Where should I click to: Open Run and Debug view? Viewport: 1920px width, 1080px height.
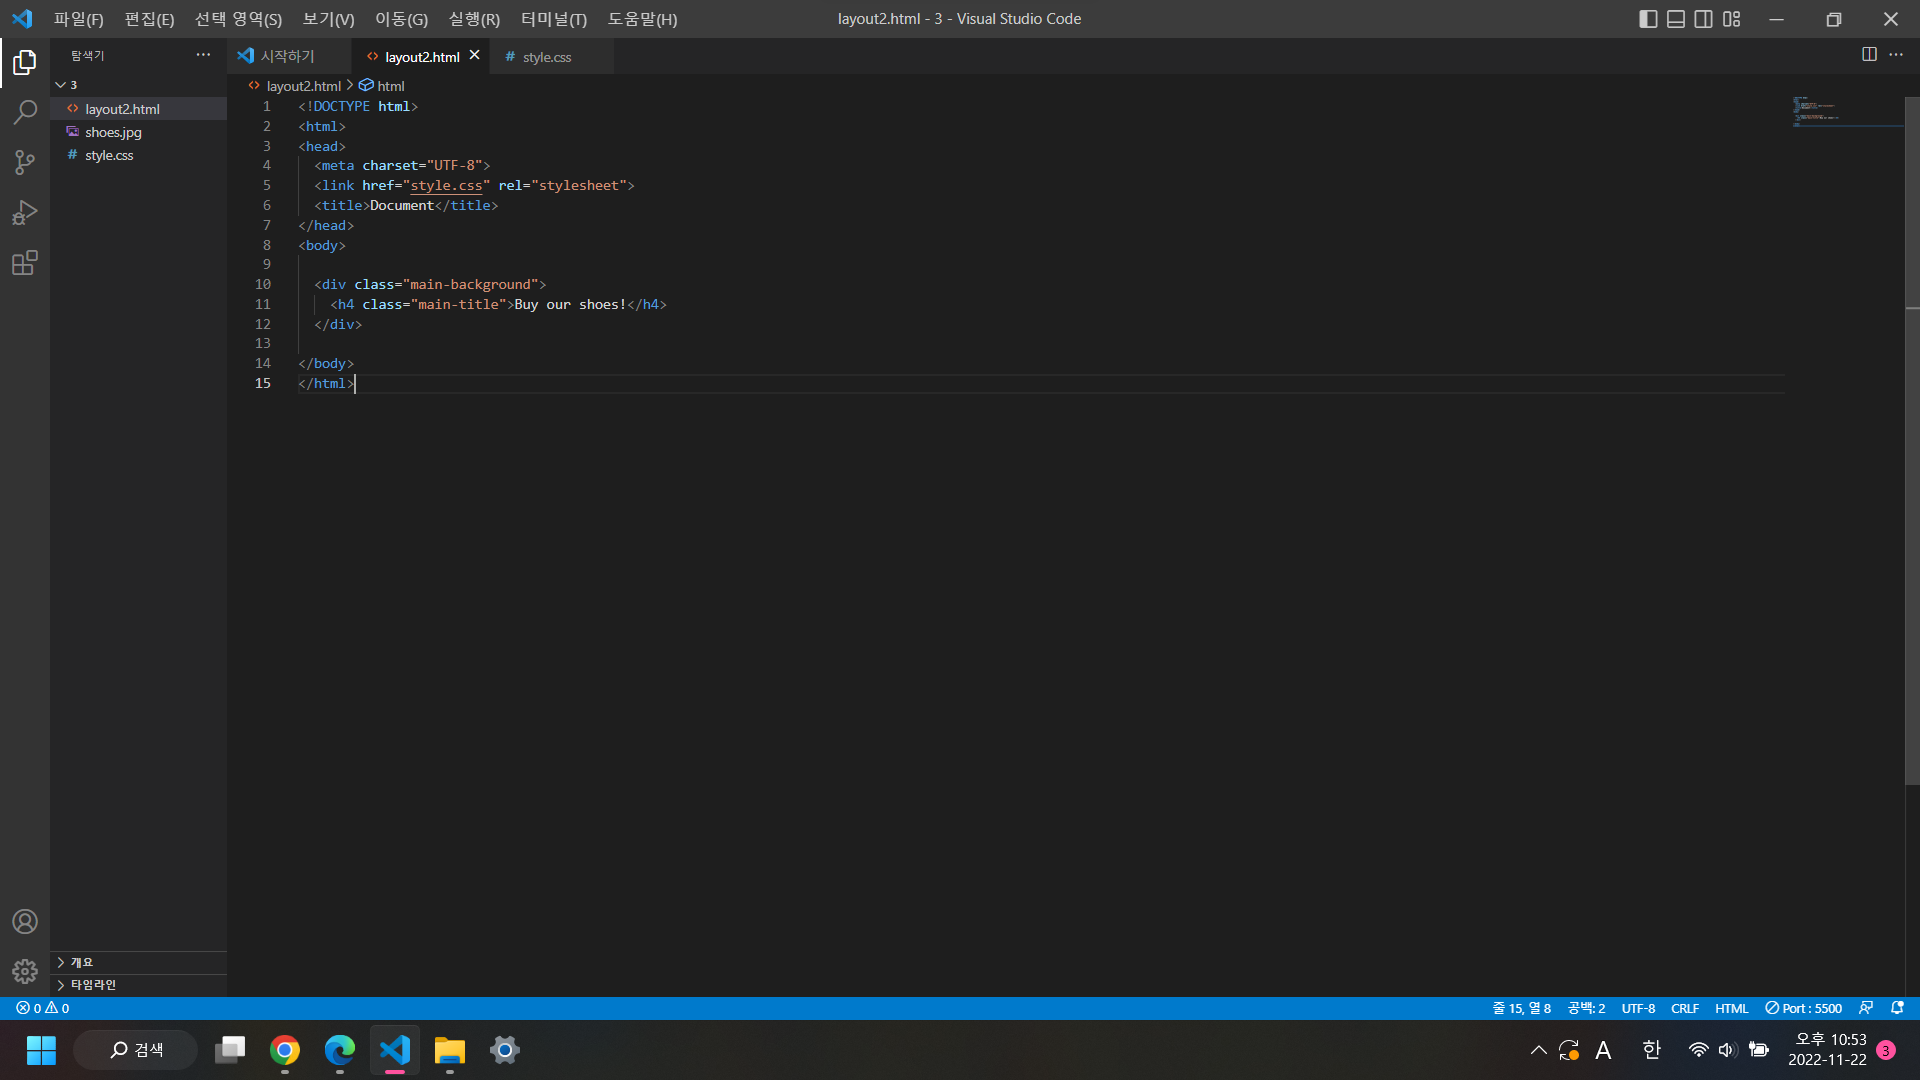tap(25, 212)
